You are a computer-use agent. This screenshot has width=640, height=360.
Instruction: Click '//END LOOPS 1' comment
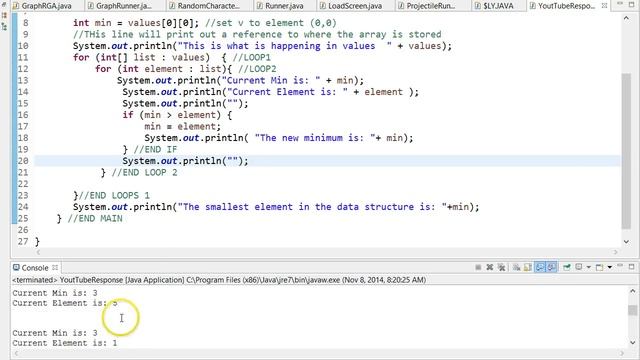114,195
